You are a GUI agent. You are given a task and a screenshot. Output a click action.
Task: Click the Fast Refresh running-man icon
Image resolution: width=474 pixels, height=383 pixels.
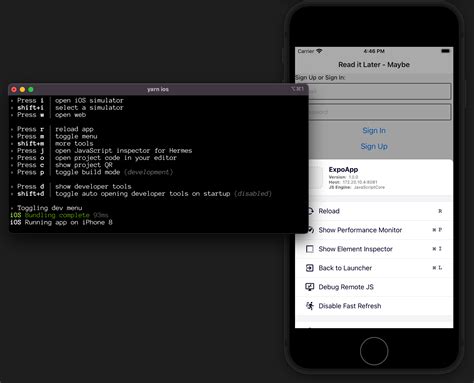(x=310, y=306)
